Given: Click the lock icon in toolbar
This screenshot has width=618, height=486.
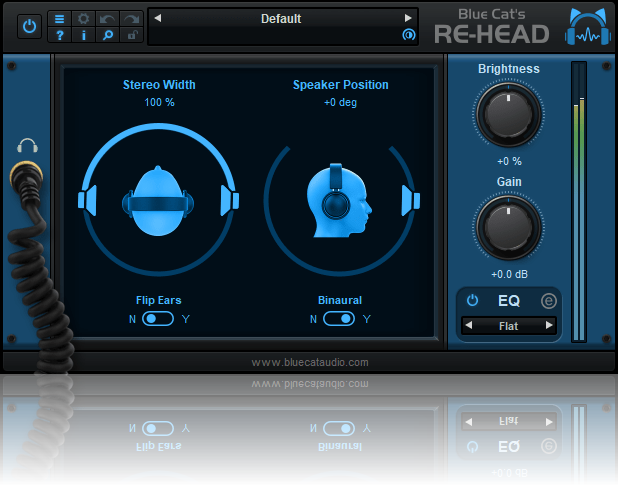Looking at the screenshot, I should (131, 36).
